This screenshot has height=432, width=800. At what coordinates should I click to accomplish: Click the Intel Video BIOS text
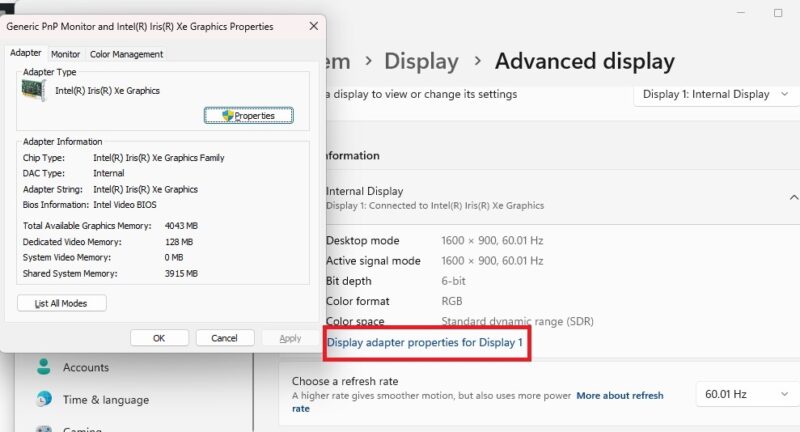125,205
